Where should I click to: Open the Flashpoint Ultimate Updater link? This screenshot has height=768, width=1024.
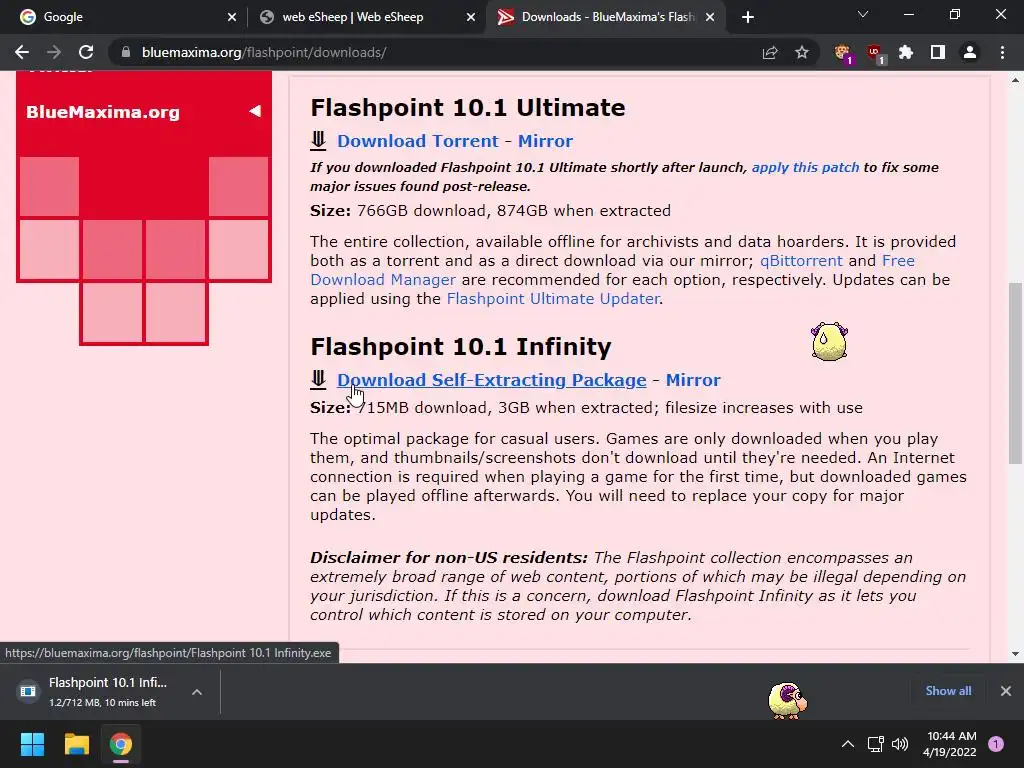coord(553,298)
